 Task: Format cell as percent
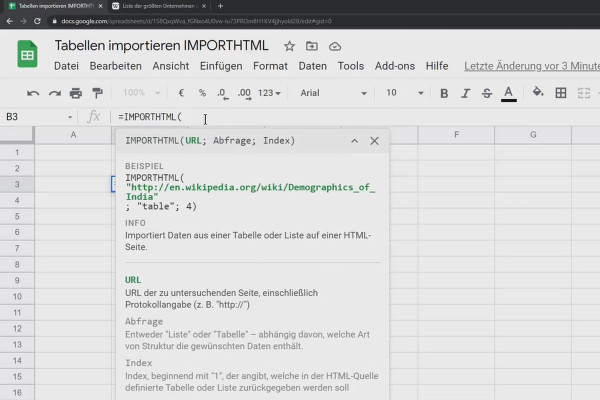(202, 93)
